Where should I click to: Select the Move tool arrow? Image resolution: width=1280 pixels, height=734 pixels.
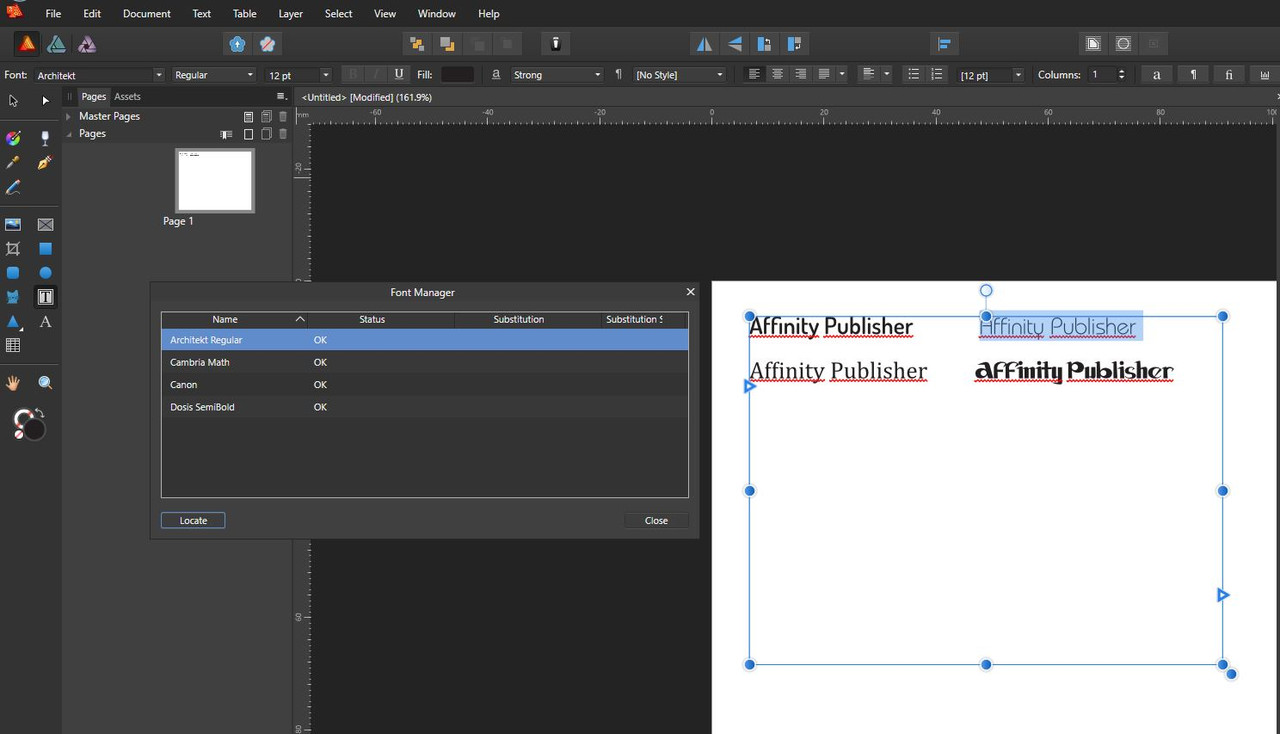pos(13,101)
